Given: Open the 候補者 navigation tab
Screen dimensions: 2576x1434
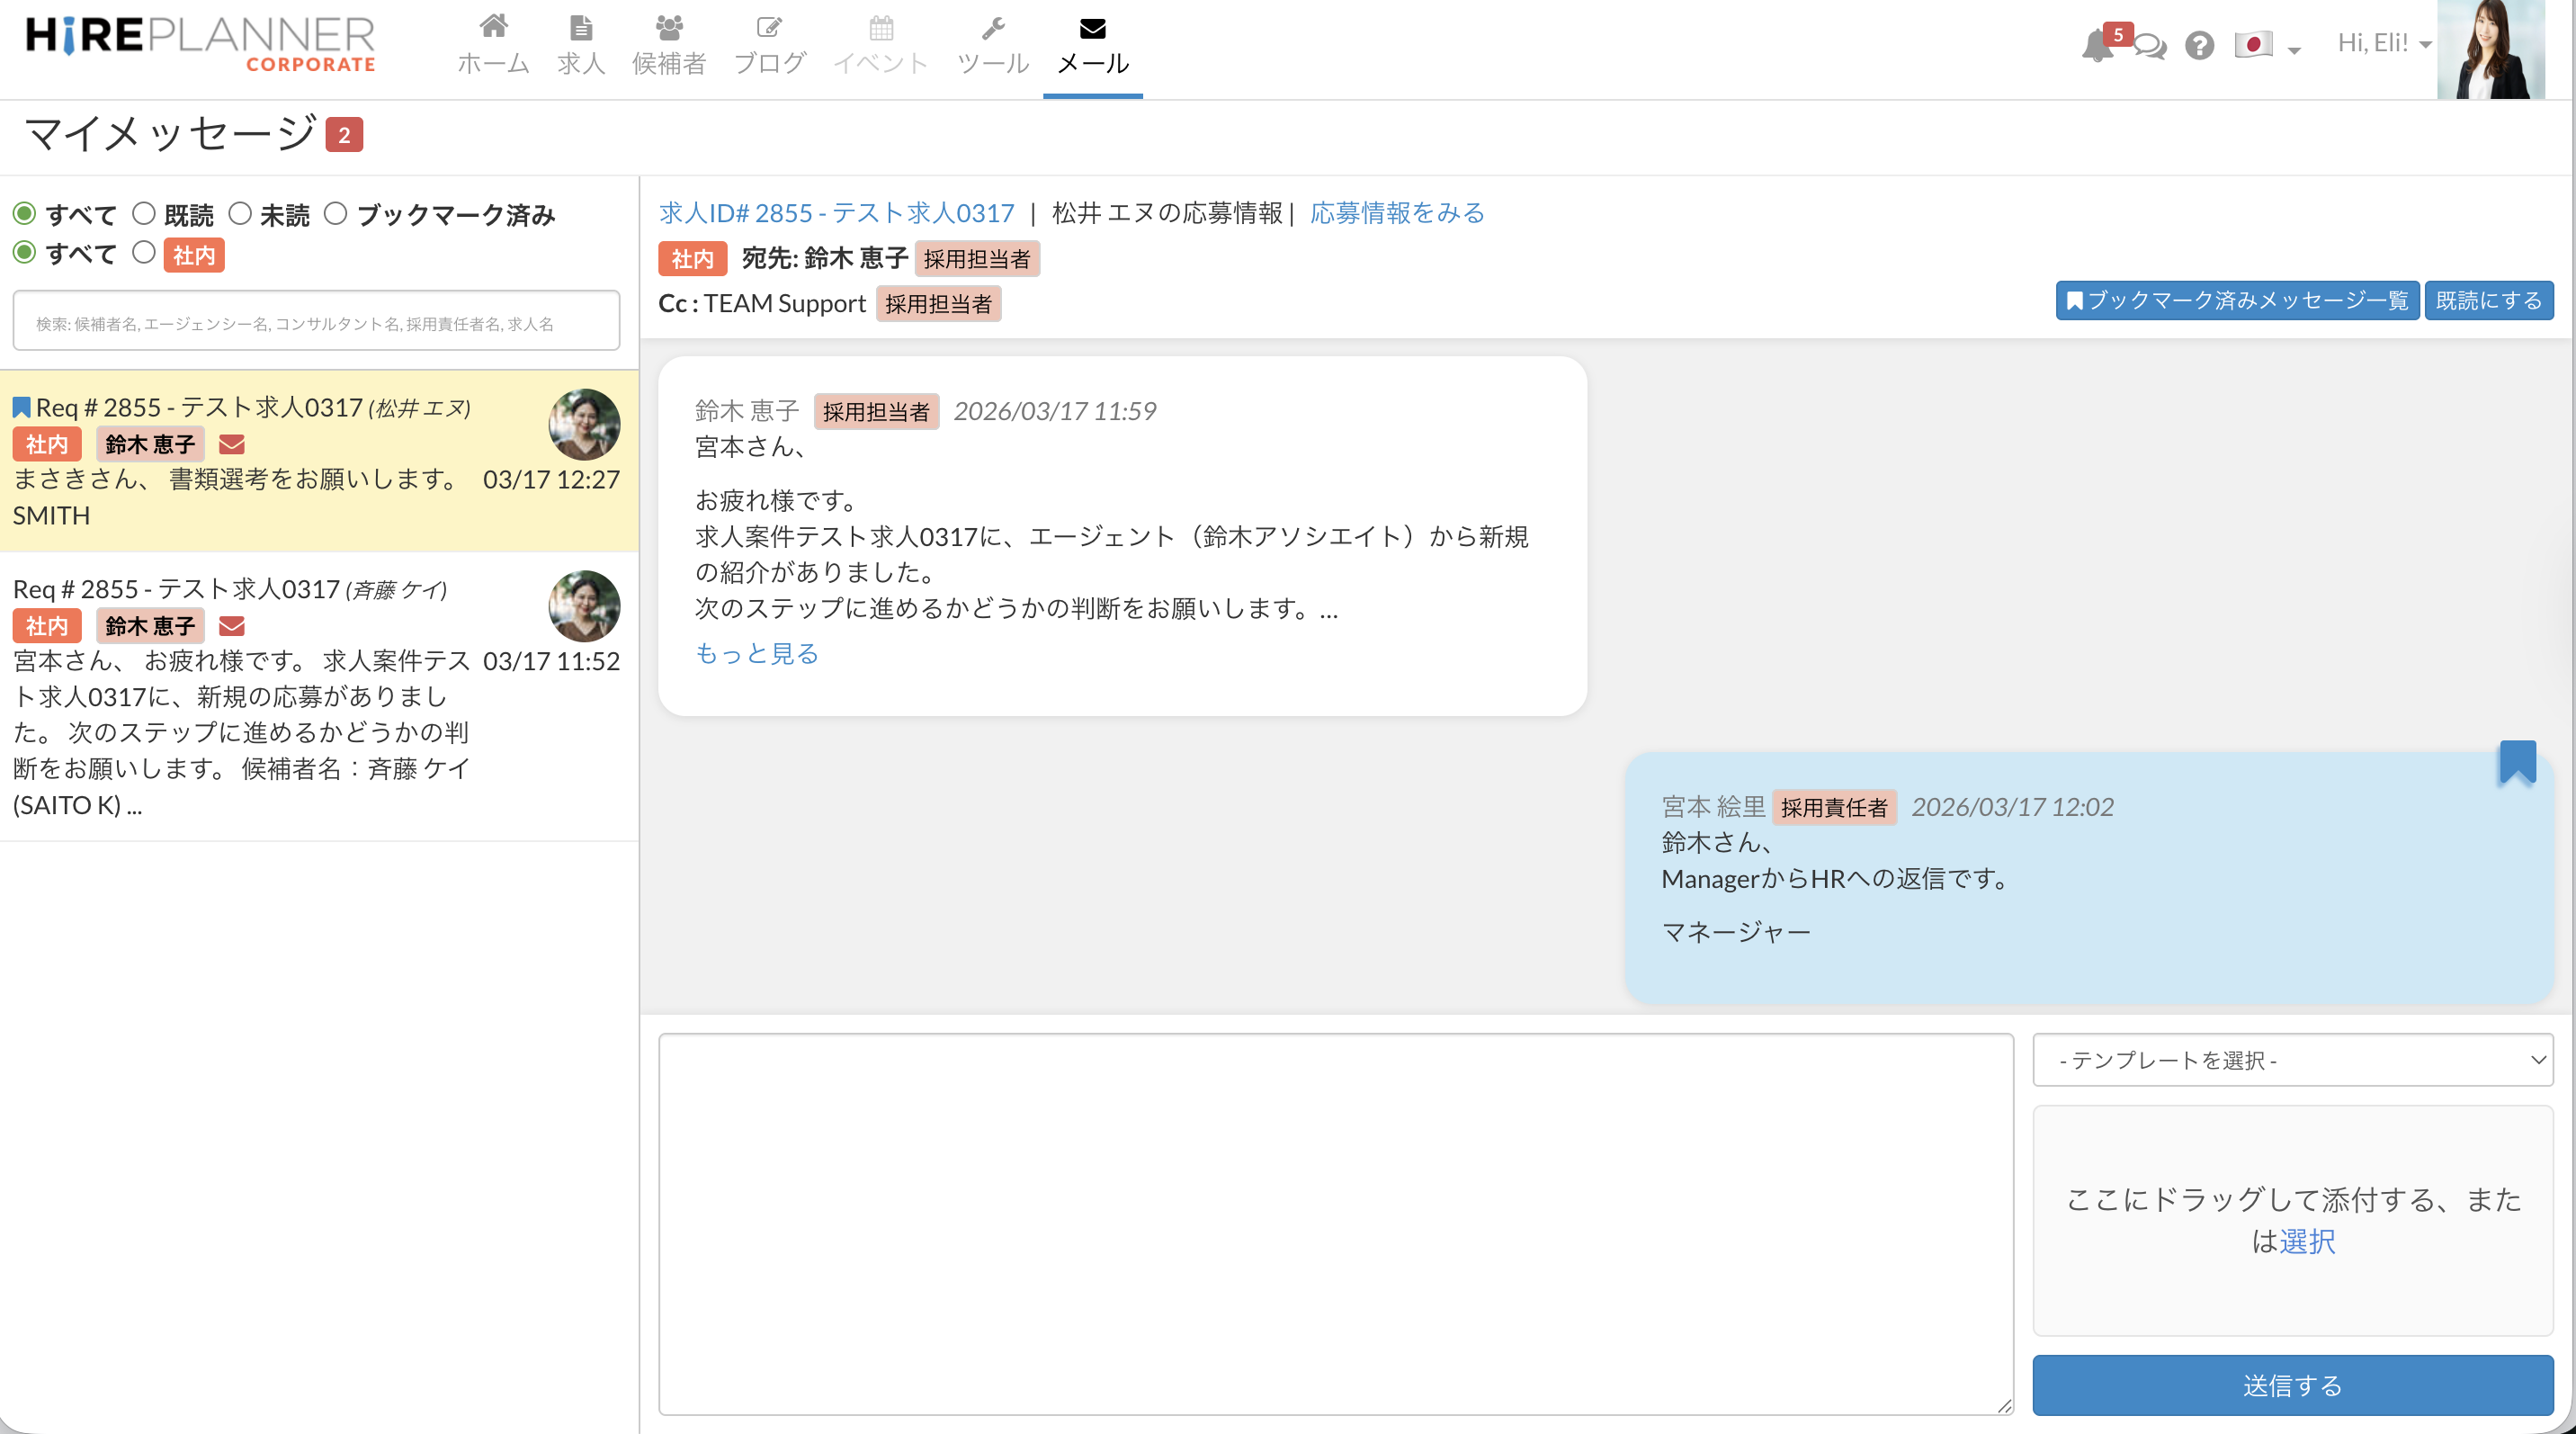Looking at the screenshot, I should click(x=669, y=44).
